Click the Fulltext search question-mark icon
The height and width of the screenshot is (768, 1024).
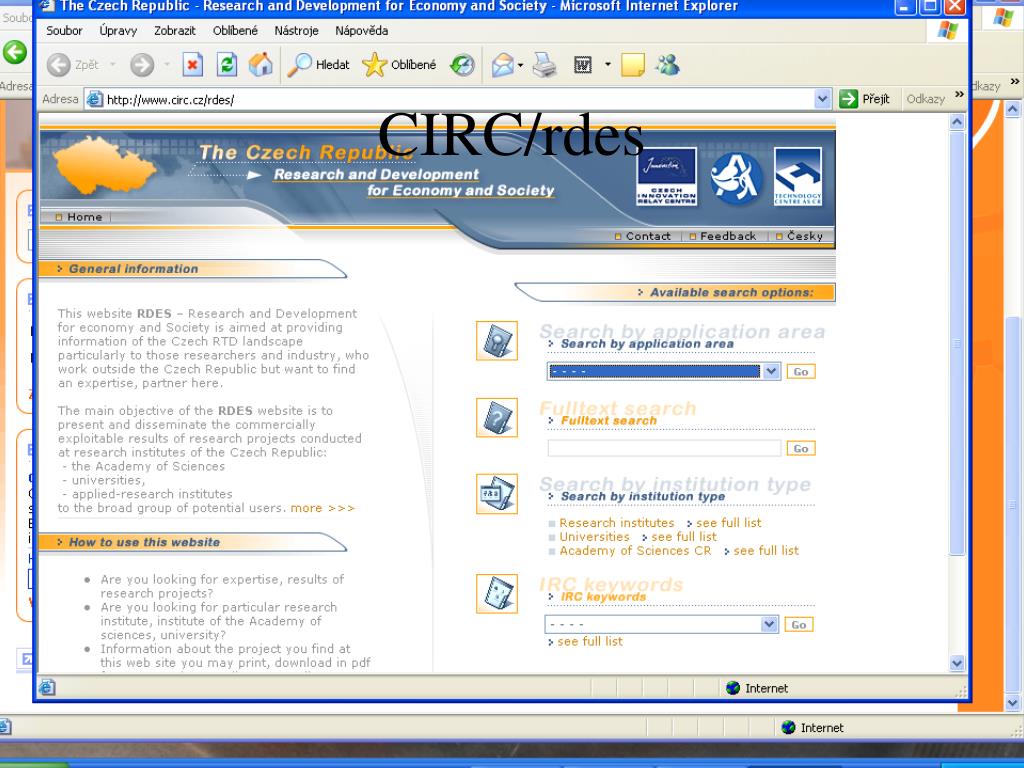point(497,417)
